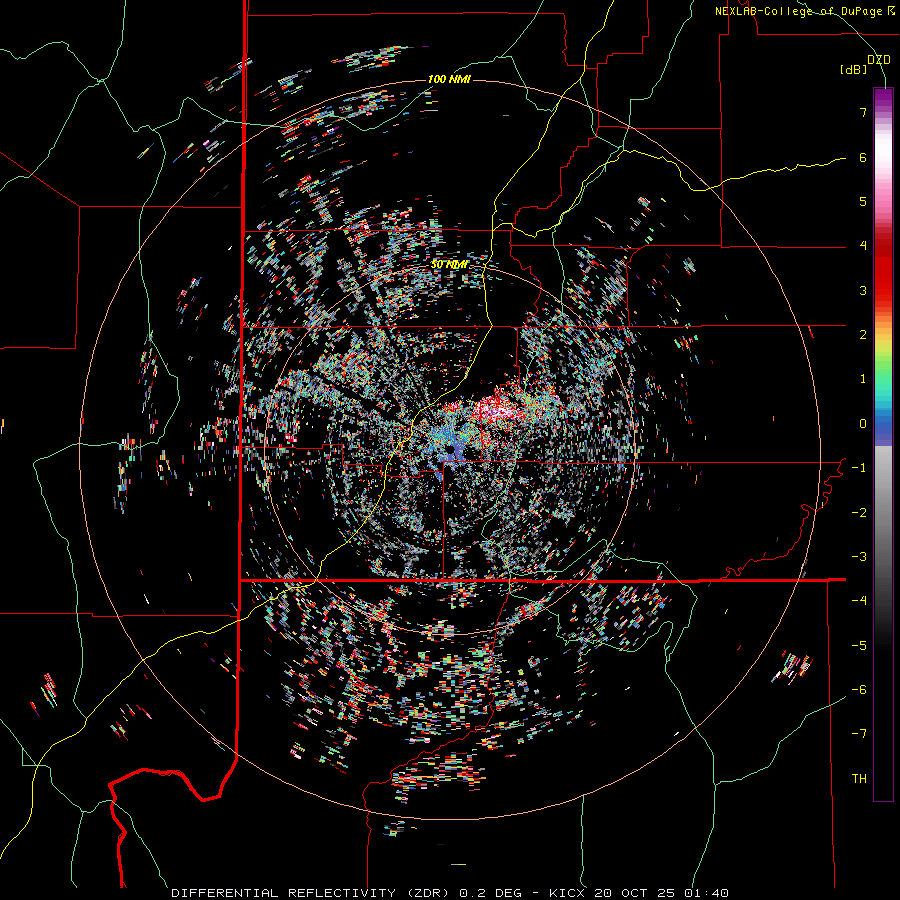
Task: Click the 100 NMI range ring label
Action: tap(449, 79)
